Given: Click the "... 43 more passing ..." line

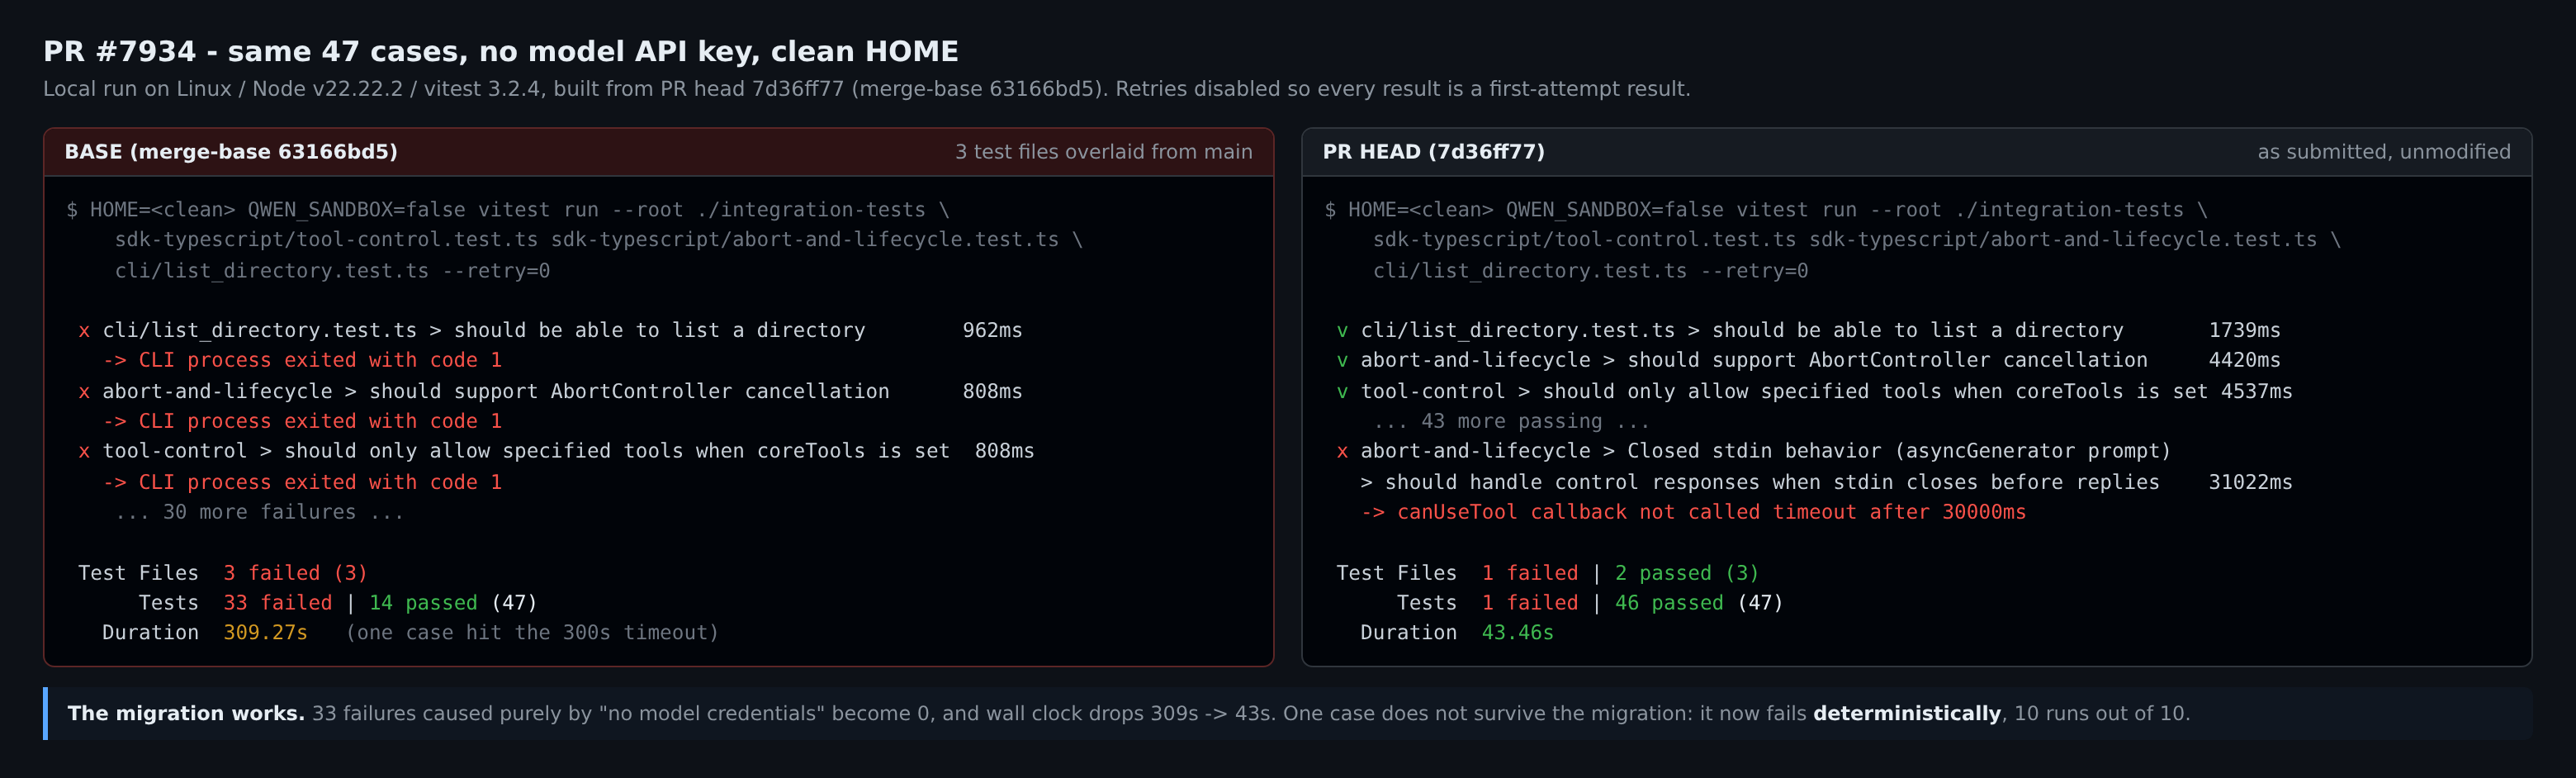Looking at the screenshot, I should pyautogui.click(x=1512, y=421).
